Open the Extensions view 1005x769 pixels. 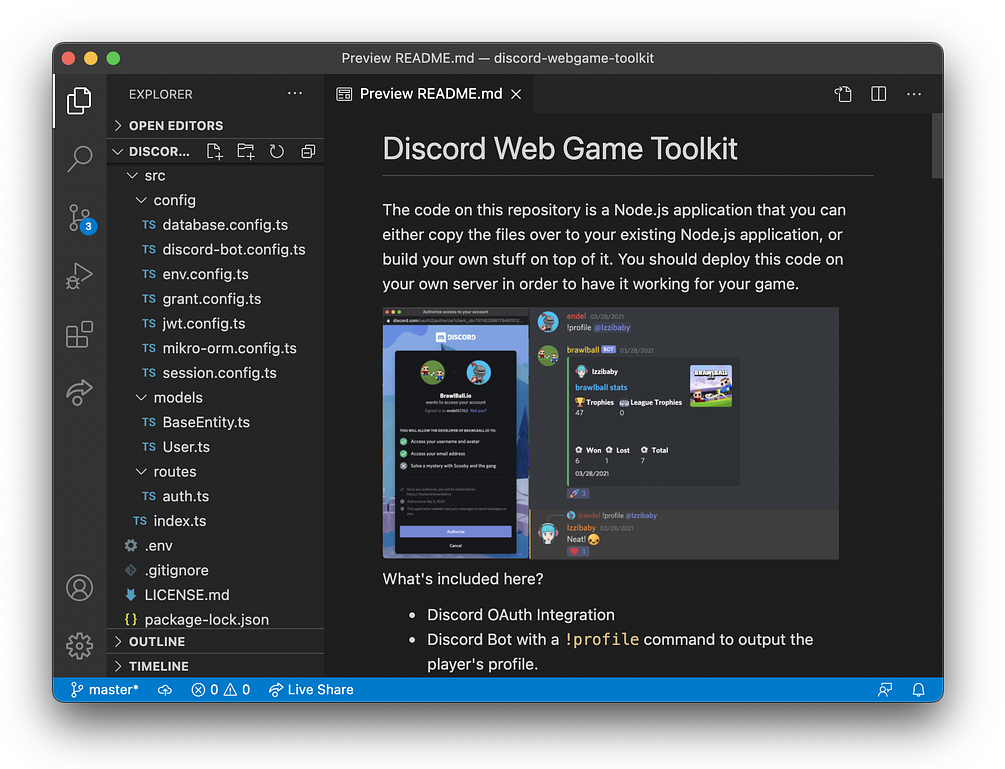click(79, 335)
